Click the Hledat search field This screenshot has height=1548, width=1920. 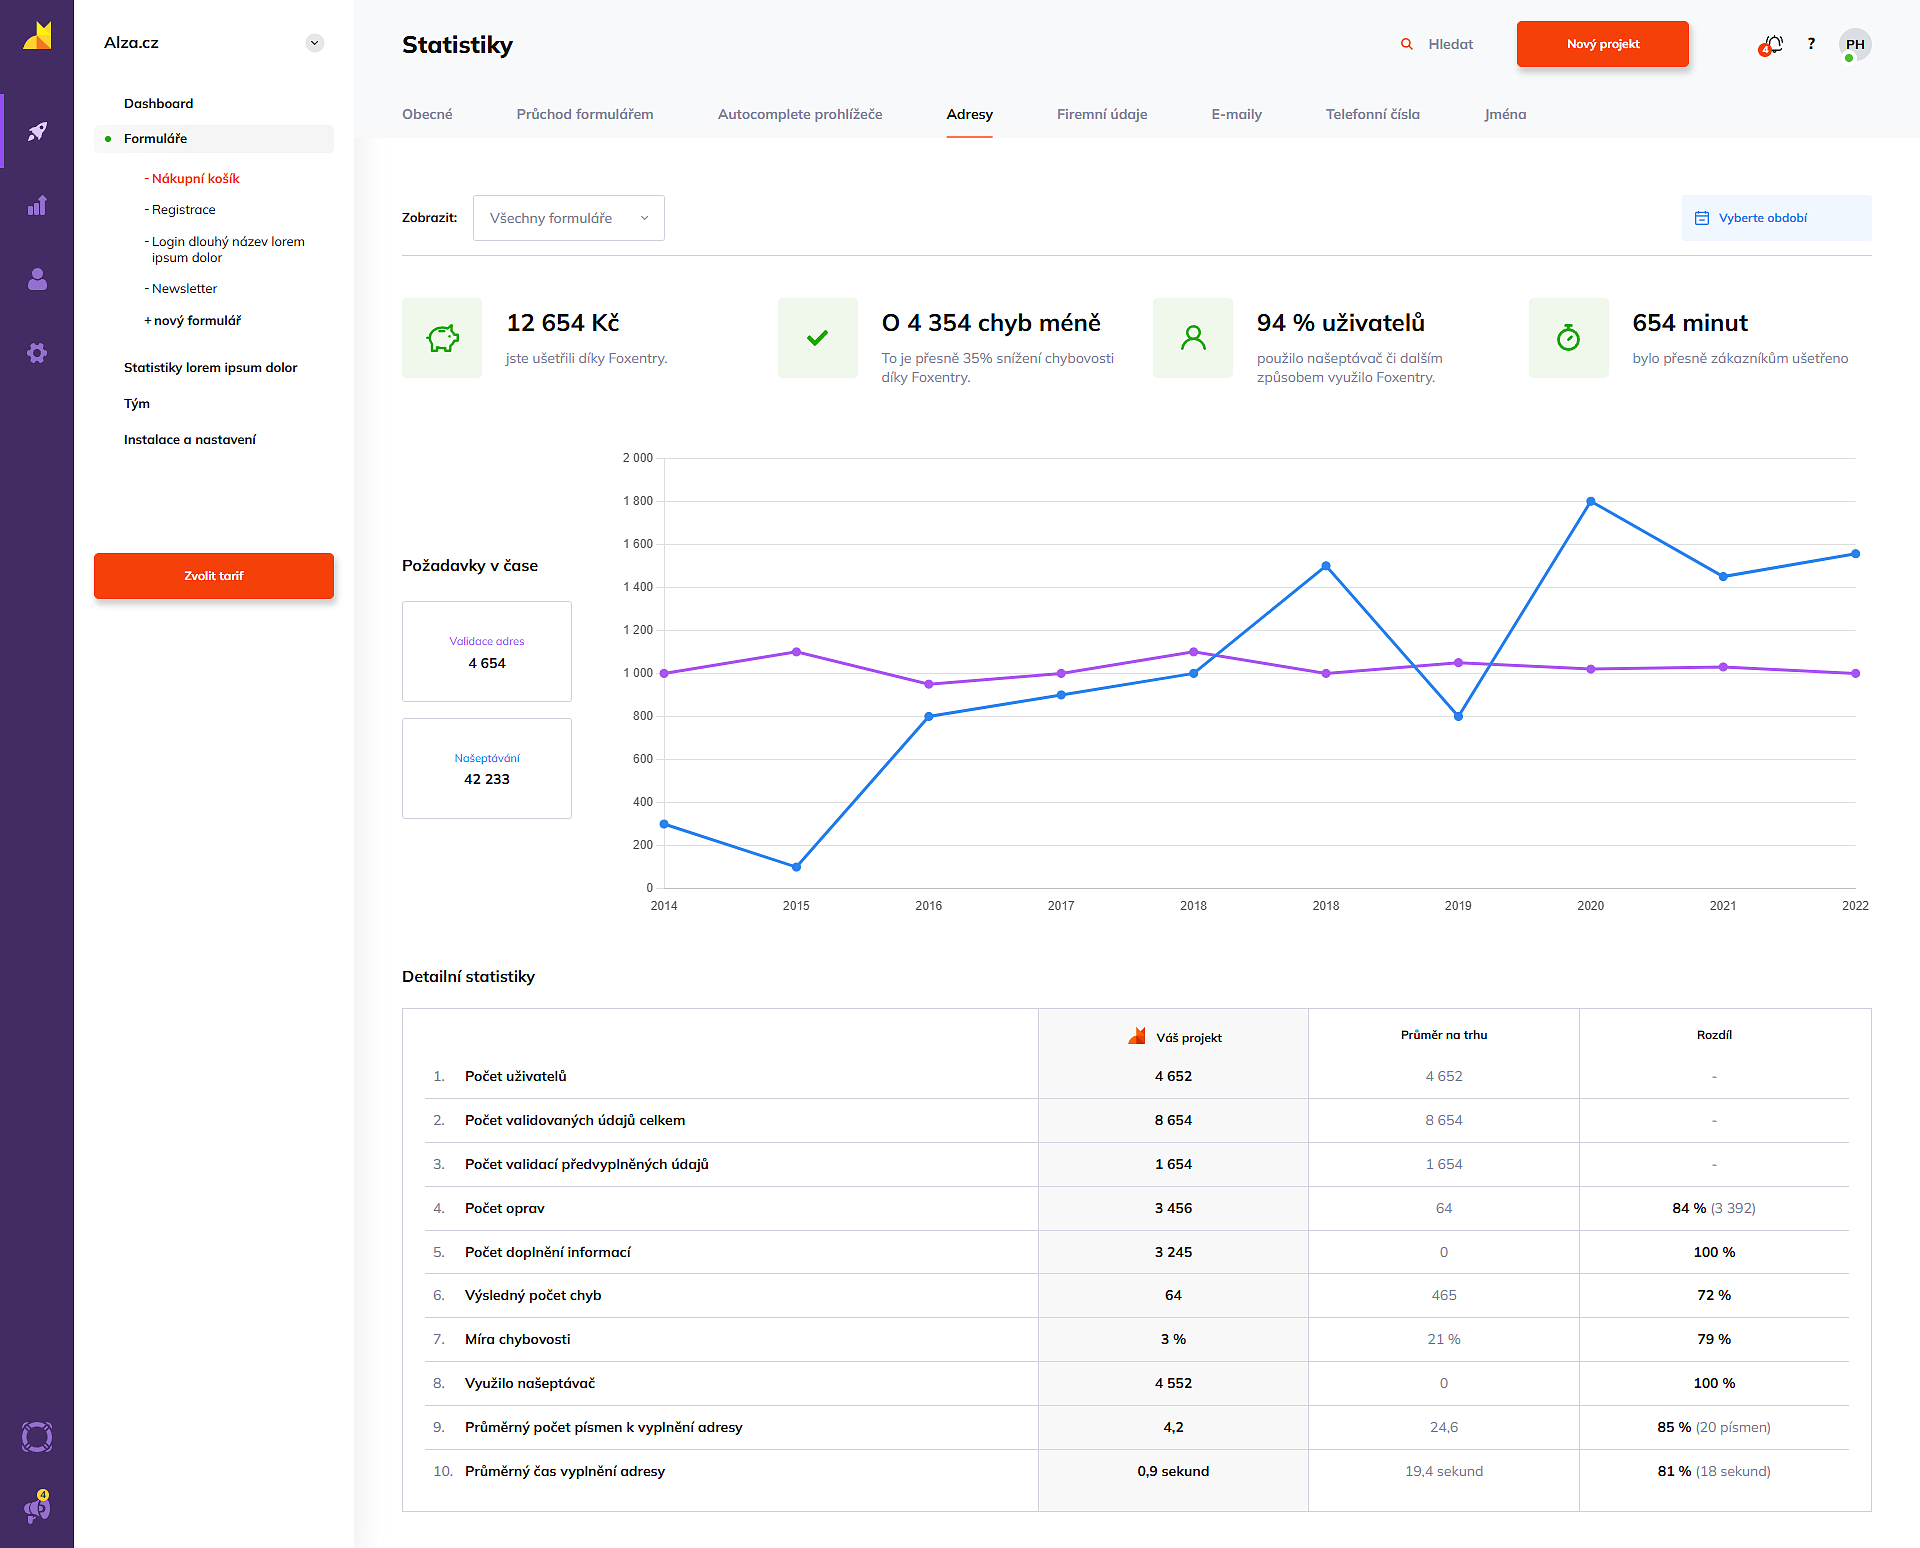[1449, 44]
